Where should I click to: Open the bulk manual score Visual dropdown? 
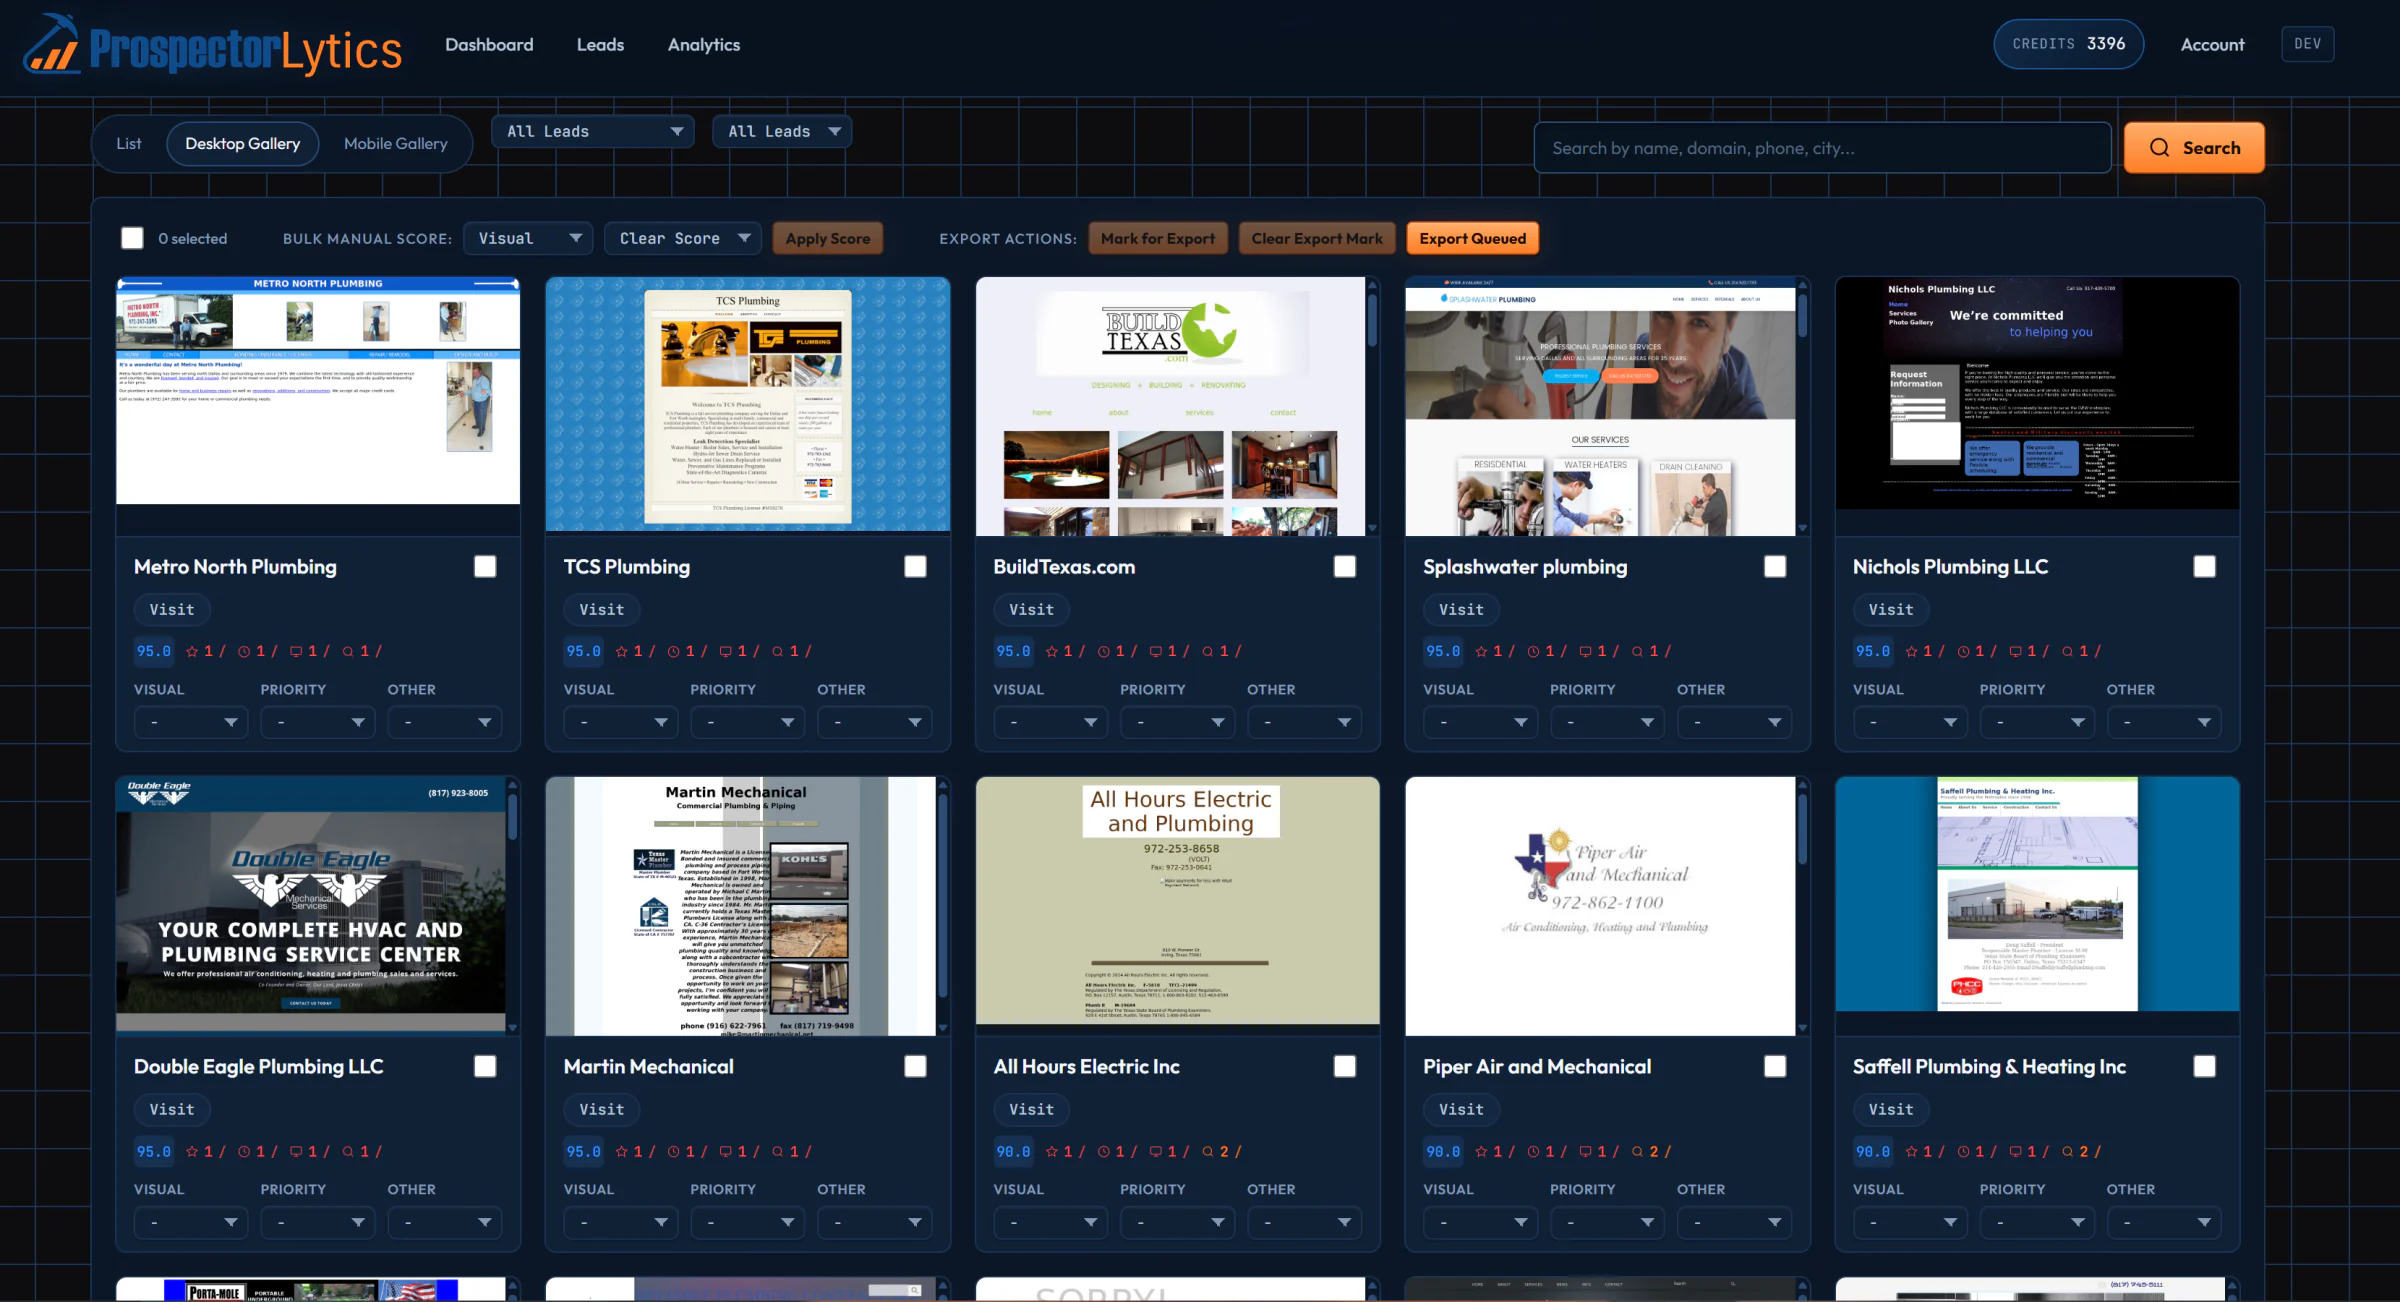point(528,239)
